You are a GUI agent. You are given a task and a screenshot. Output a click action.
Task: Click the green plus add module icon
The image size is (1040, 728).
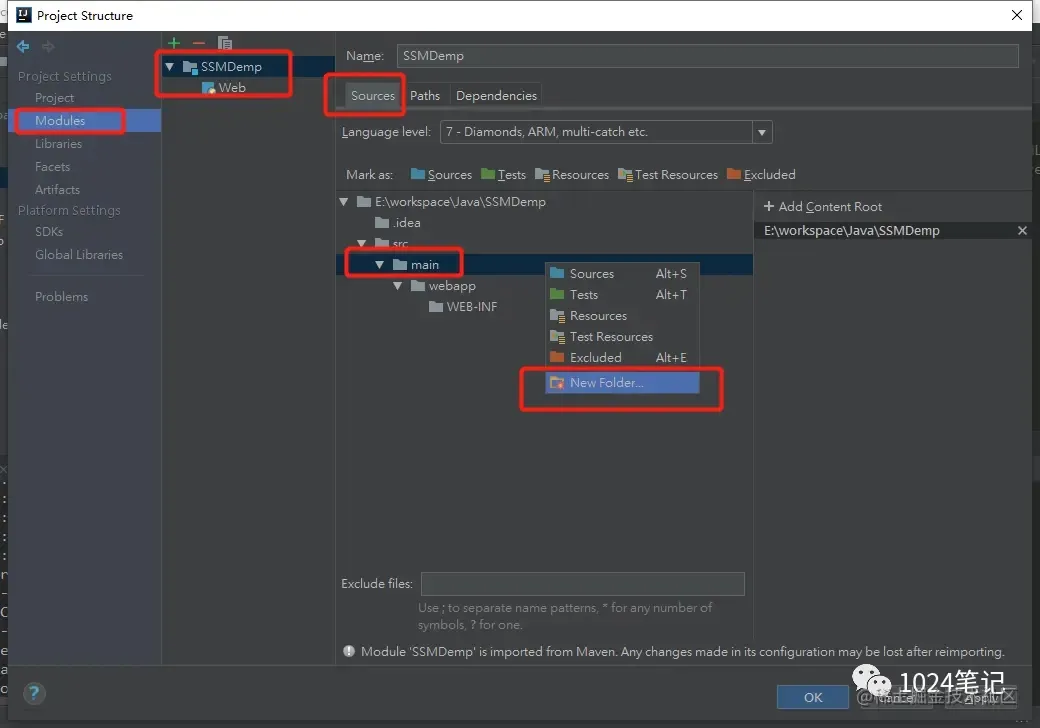tap(174, 43)
